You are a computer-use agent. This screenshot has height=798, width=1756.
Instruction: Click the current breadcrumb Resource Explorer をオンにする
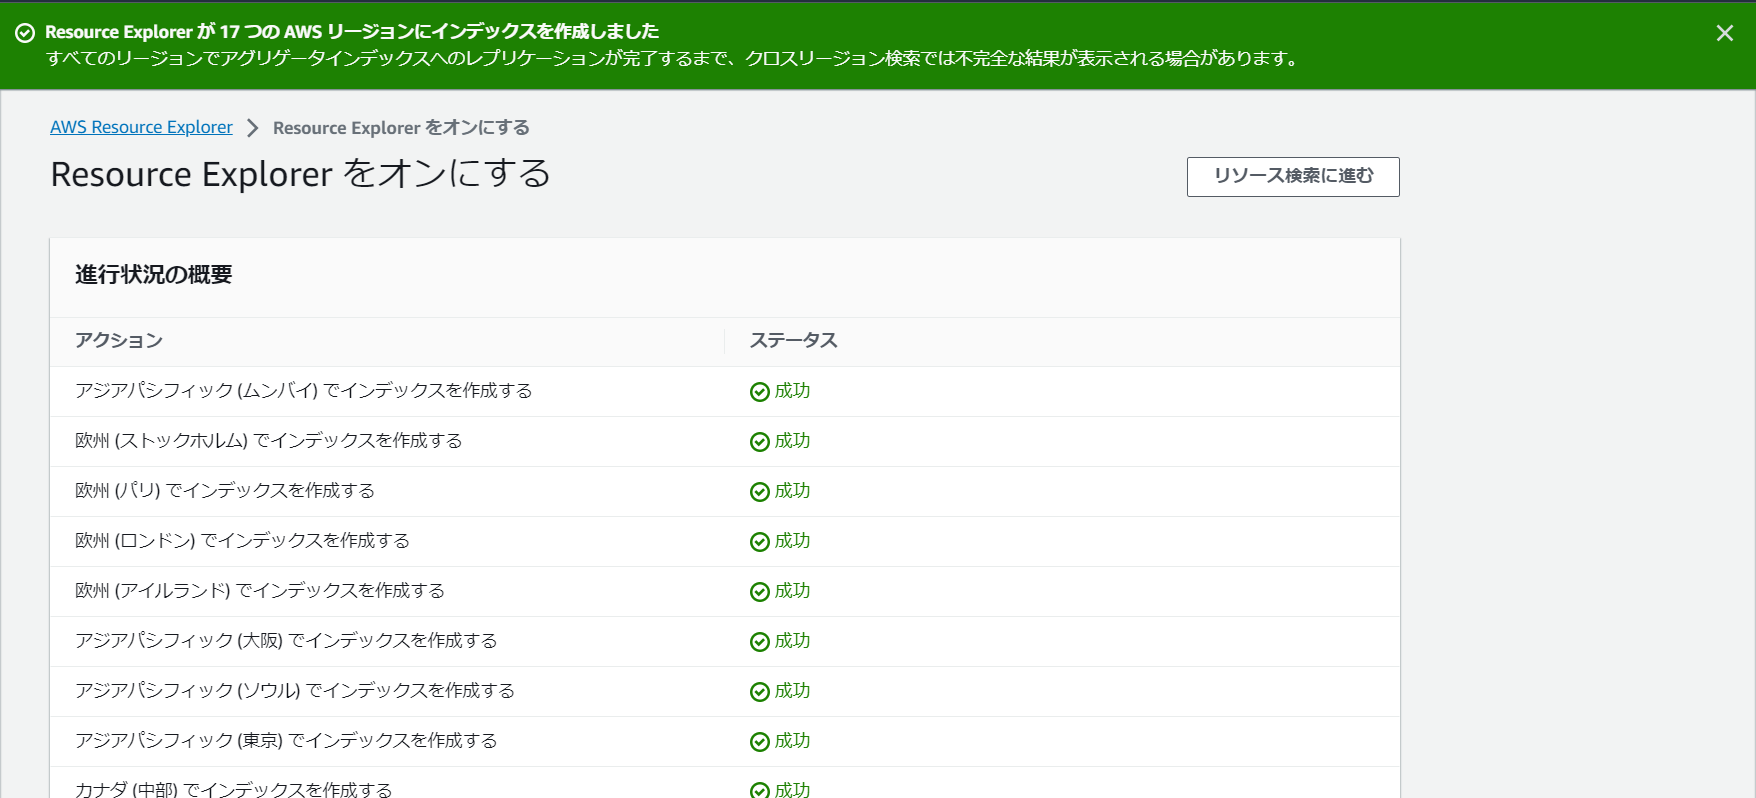pyautogui.click(x=401, y=128)
